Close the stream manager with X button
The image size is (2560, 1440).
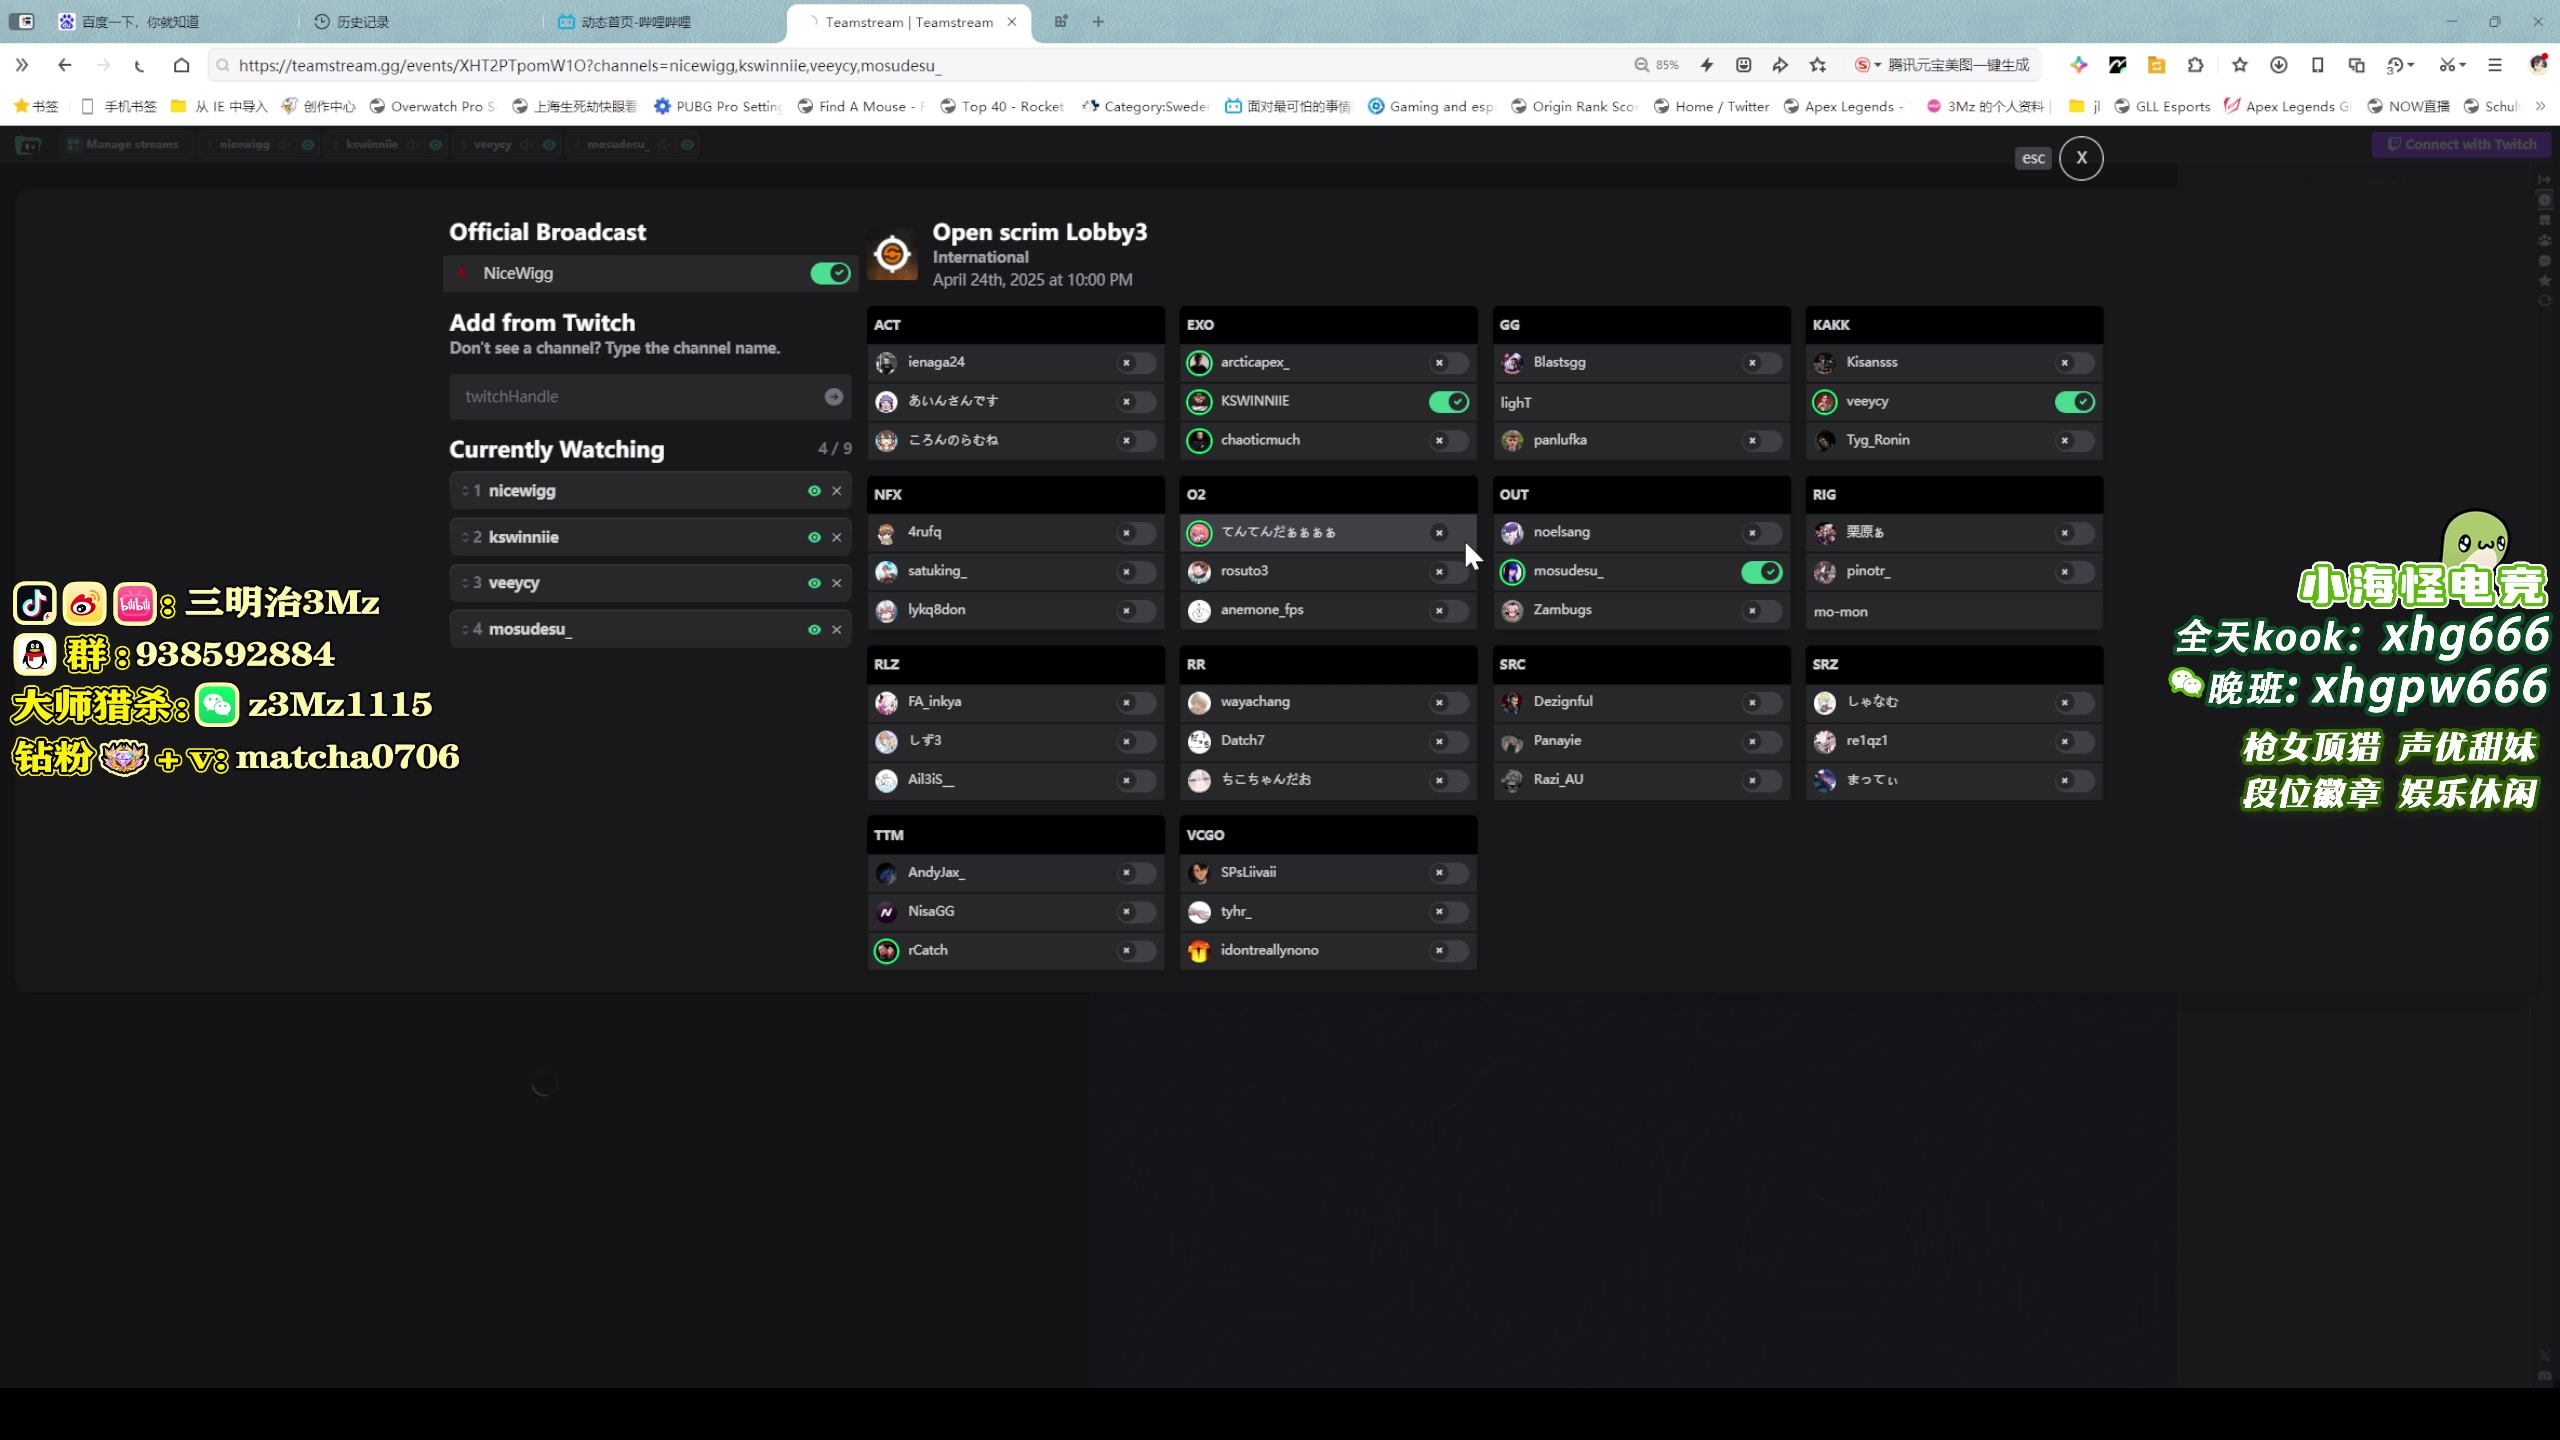click(2081, 158)
